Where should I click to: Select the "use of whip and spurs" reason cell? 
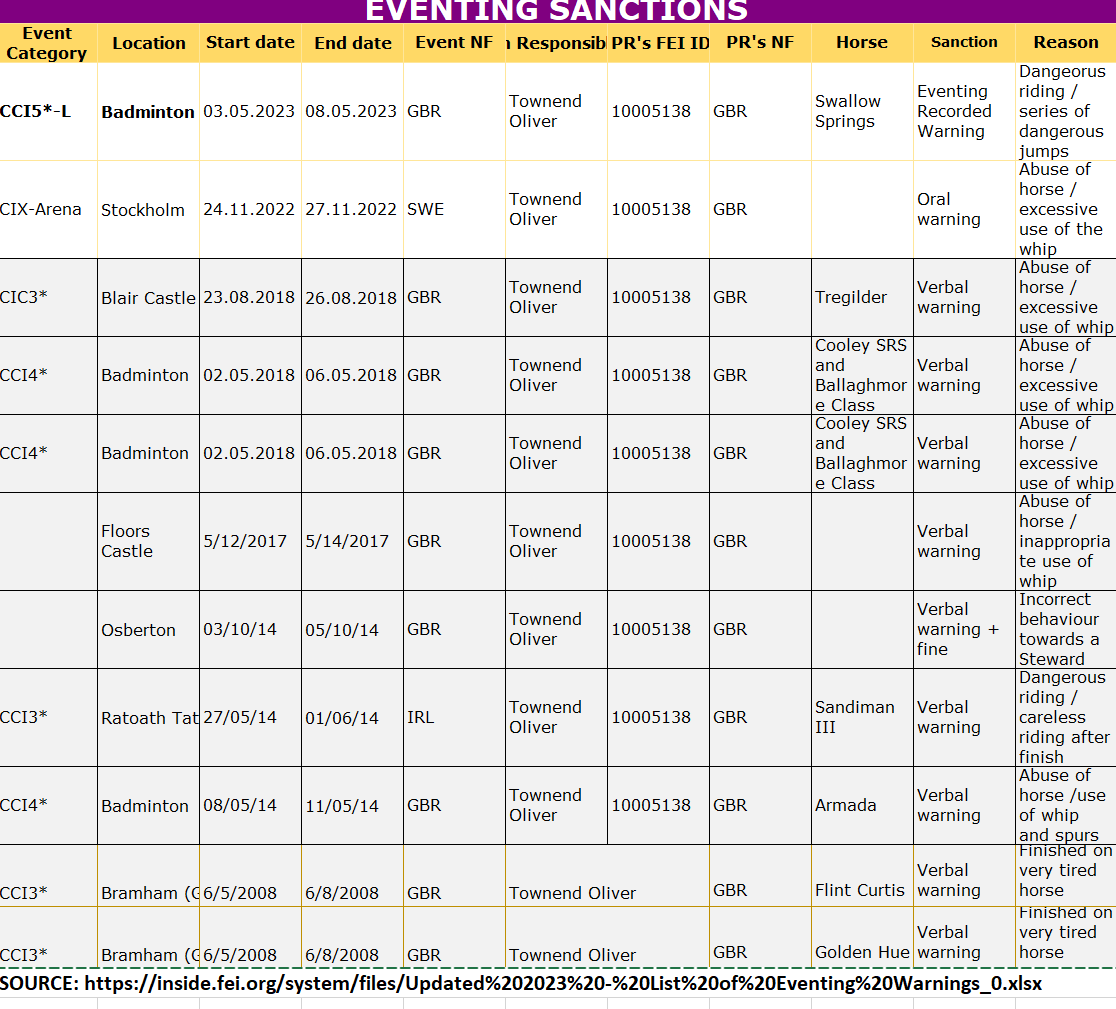[x=1065, y=805]
